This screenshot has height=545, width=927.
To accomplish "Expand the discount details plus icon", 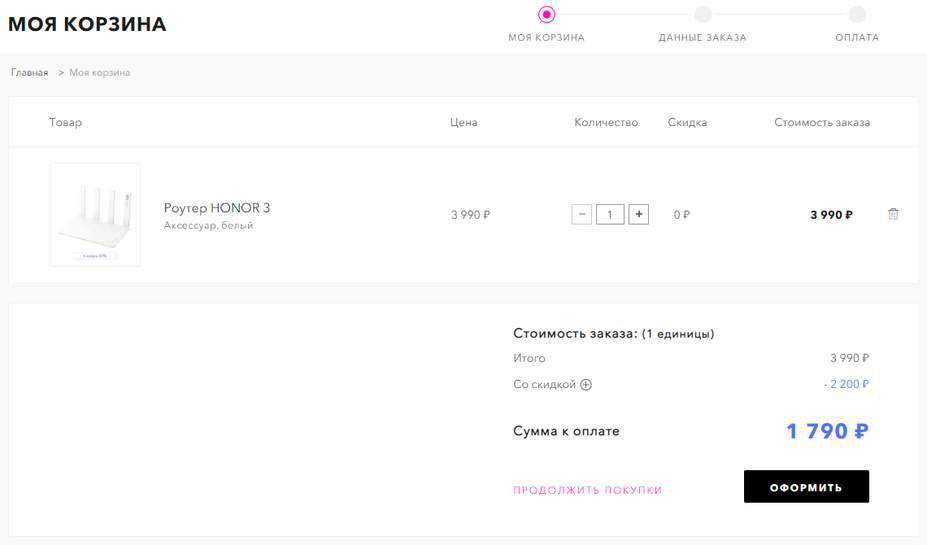I will 587,385.
